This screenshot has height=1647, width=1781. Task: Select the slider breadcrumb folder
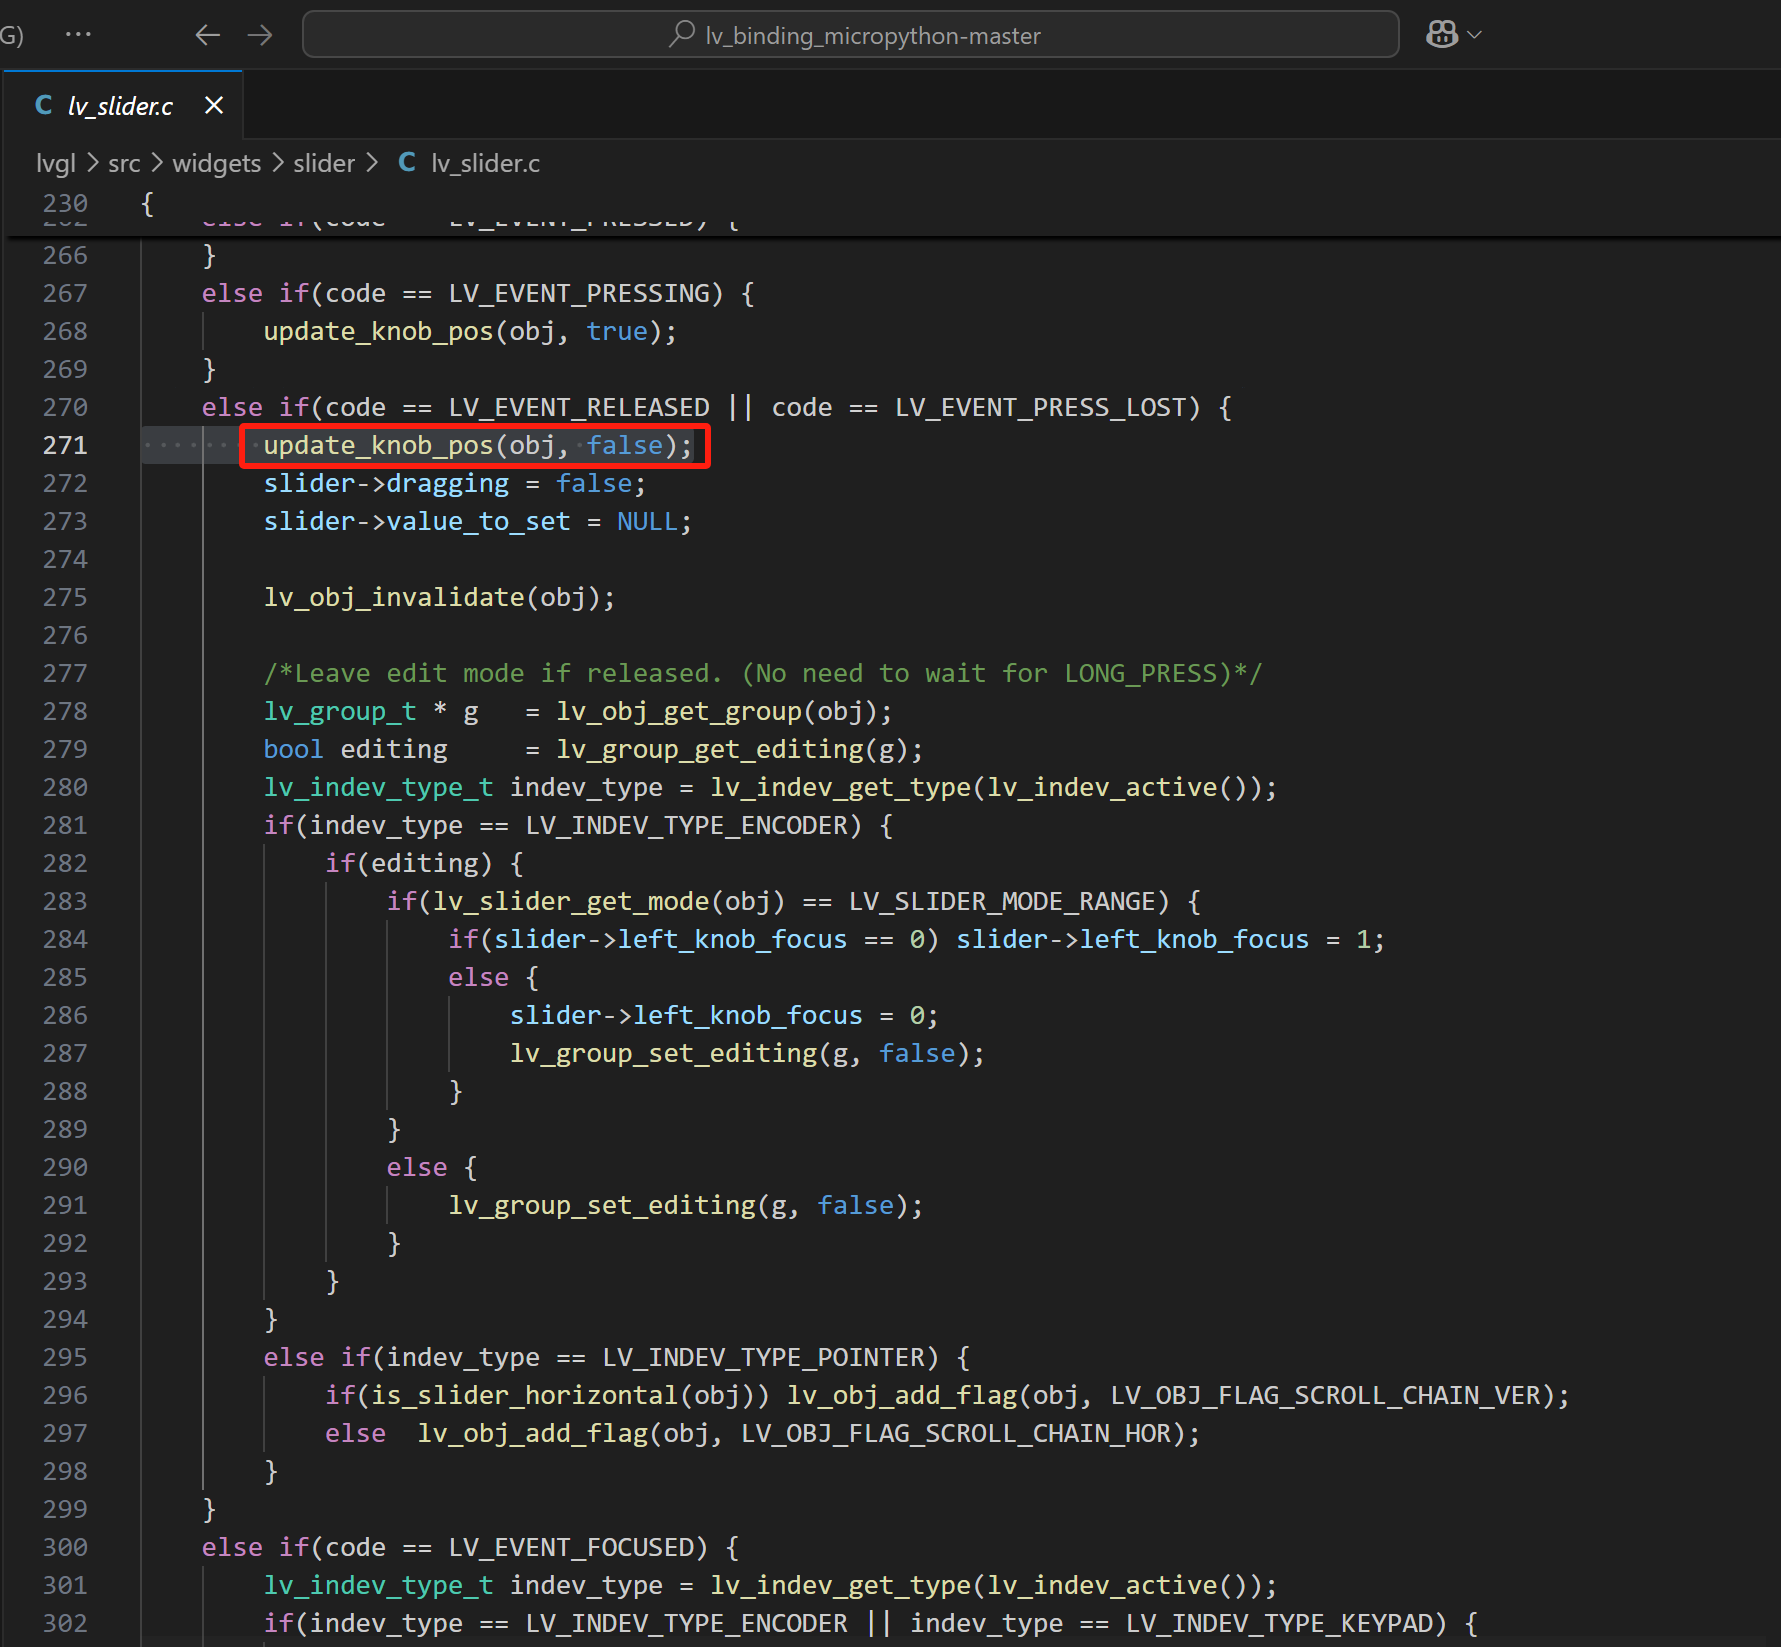pyautogui.click(x=323, y=163)
